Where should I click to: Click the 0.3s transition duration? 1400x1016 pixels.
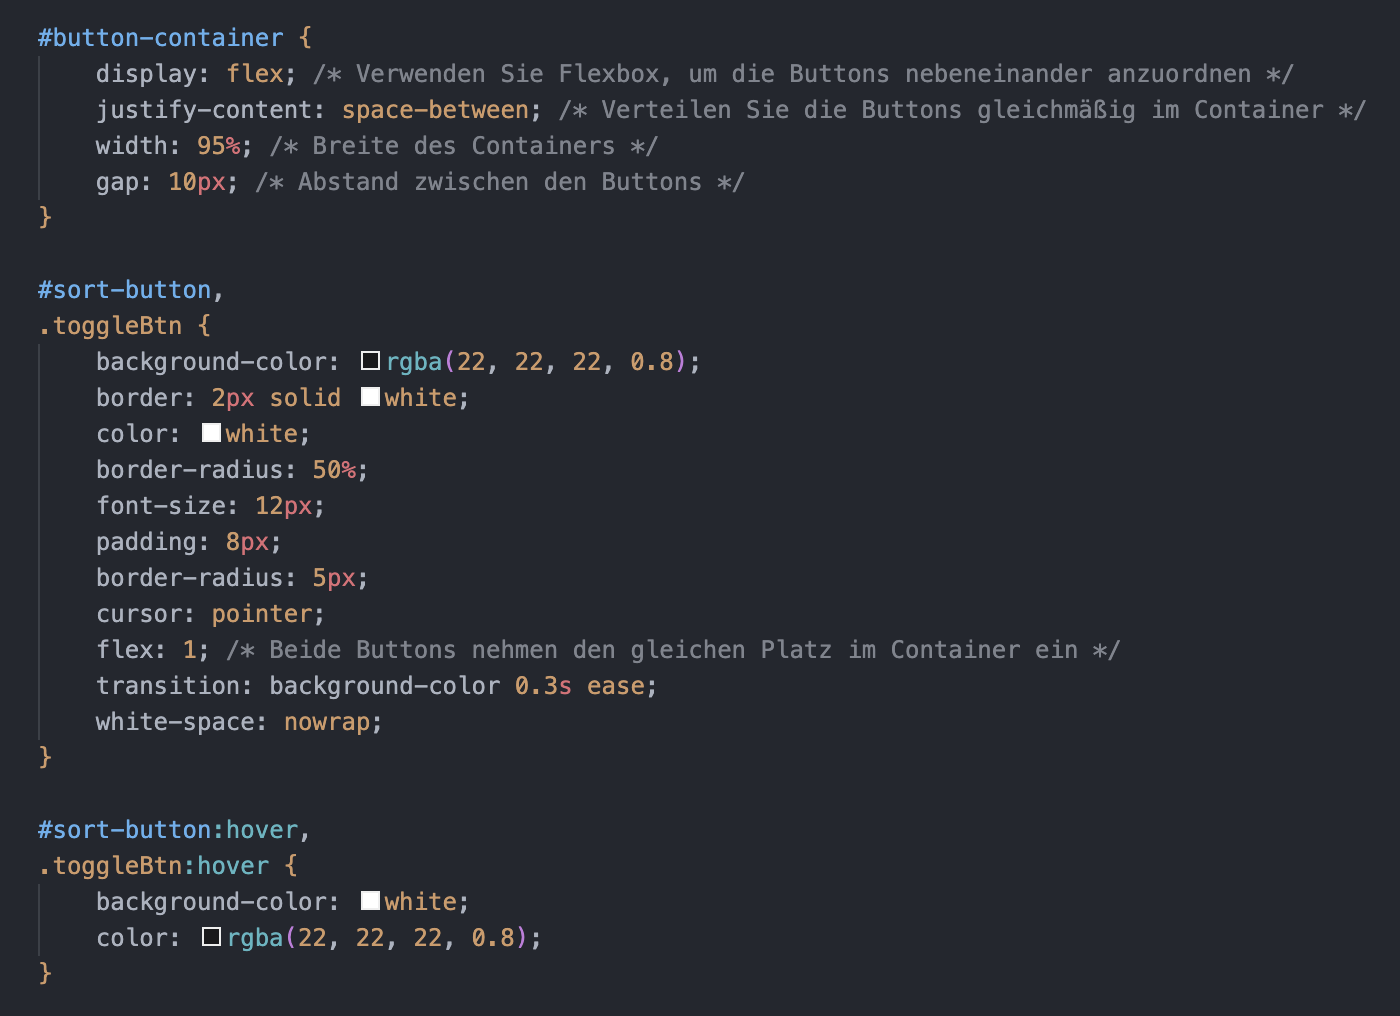pos(543,686)
